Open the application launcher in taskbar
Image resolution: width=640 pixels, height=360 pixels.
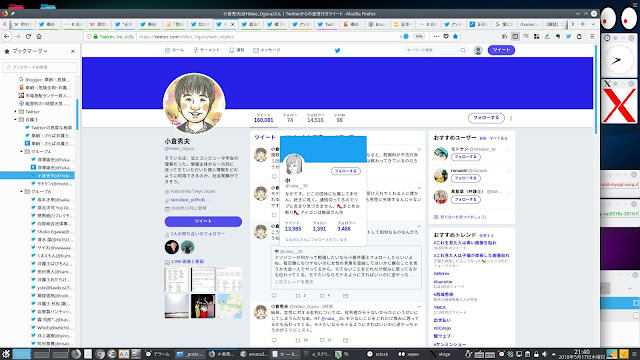coord(5,354)
